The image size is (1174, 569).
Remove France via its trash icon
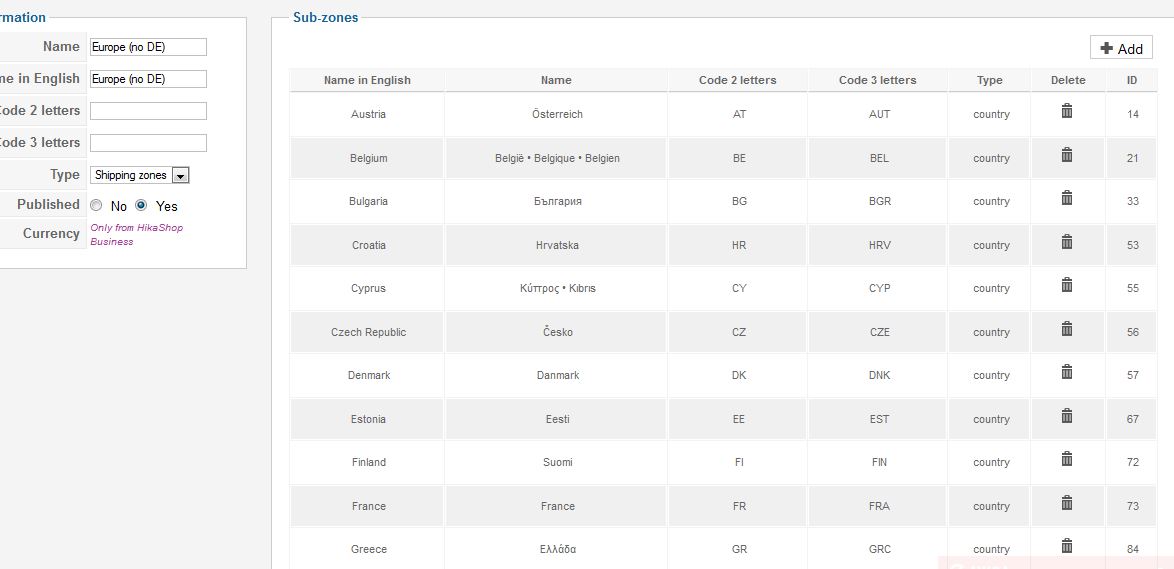1067,503
